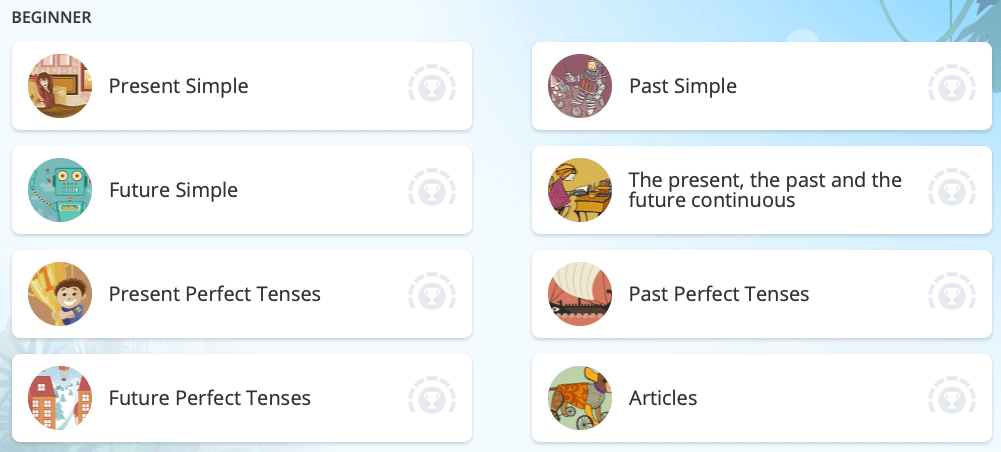Image resolution: width=1001 pixels, height=452 pixels.
Task: Click the trophy icon beside Present Simple
Action: point(432,86)
